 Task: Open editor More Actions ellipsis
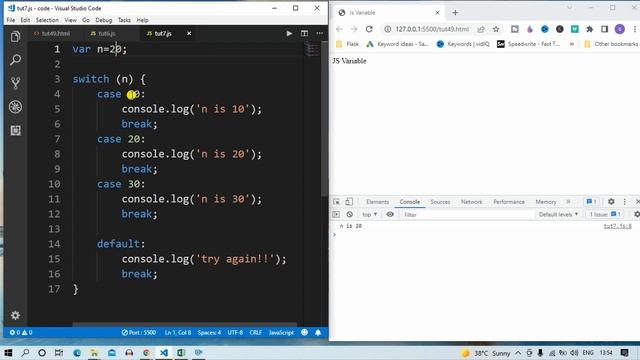click(x=320, y=33)
